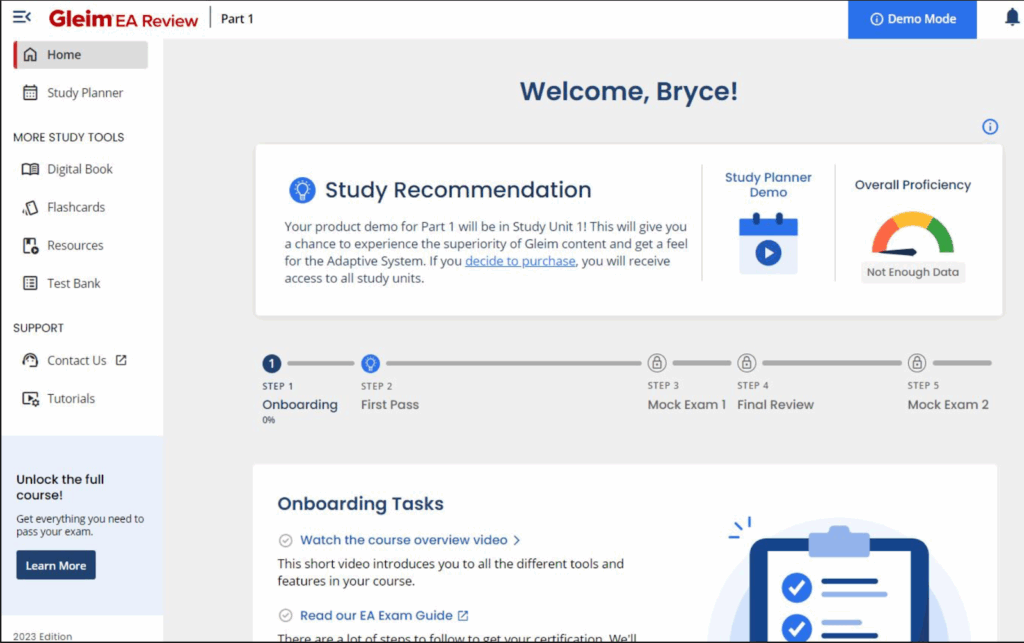Open the notifications bell
Viewport: 1024px width, 643px height.
coord(1012,18)
